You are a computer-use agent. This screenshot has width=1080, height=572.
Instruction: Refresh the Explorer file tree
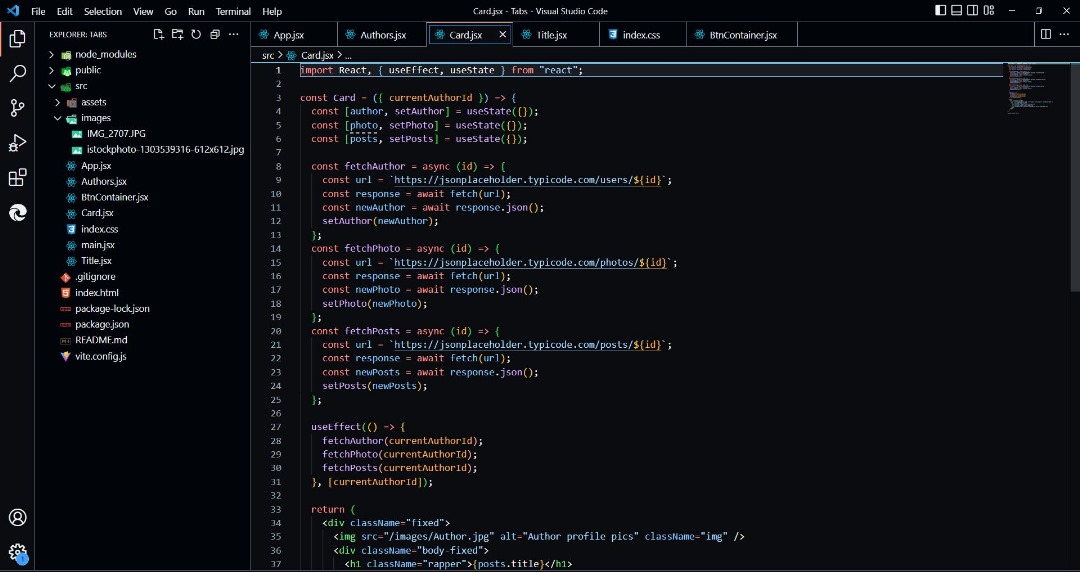point(196,34)
